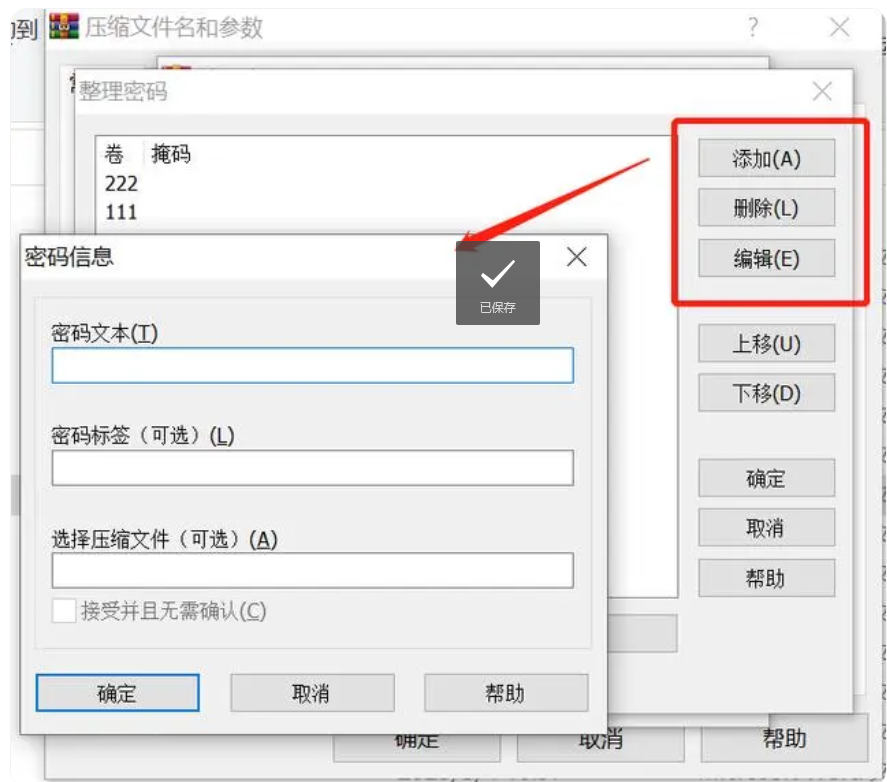
Task: Click the WinRAR icon in the title bar
Action: tap(64, 26)
